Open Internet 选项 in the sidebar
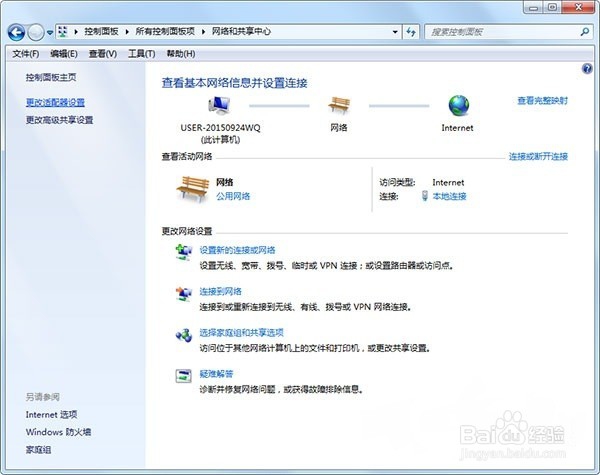The height and width of the screenshot is (475, 600). (51, 415)
